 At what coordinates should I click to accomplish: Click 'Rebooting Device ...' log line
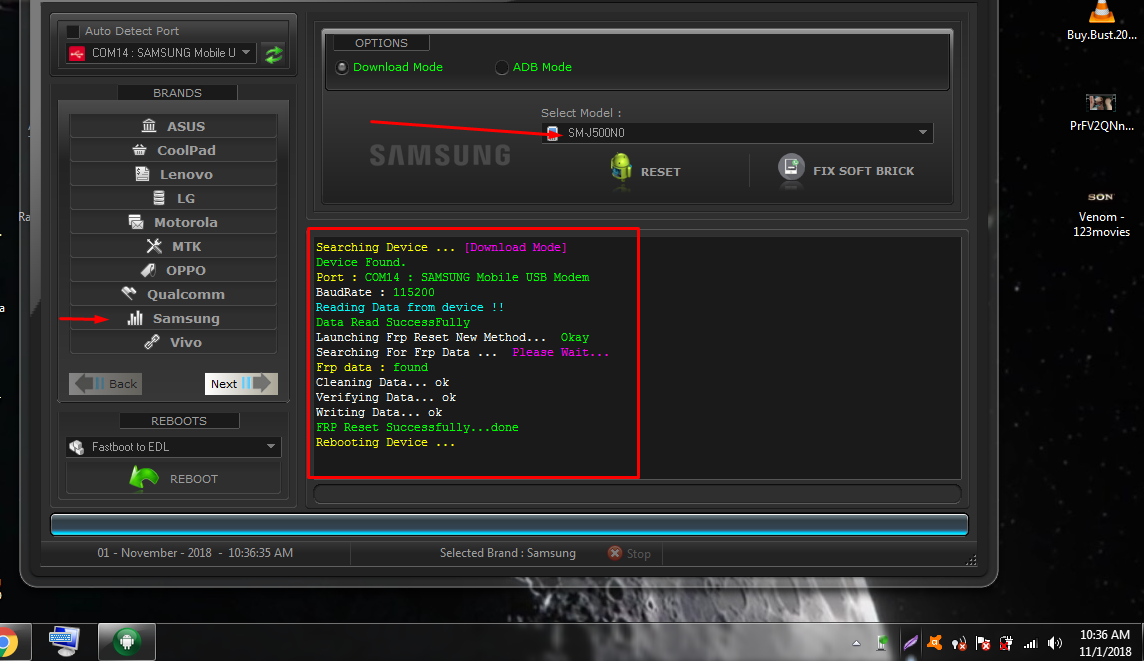[385, 443]
